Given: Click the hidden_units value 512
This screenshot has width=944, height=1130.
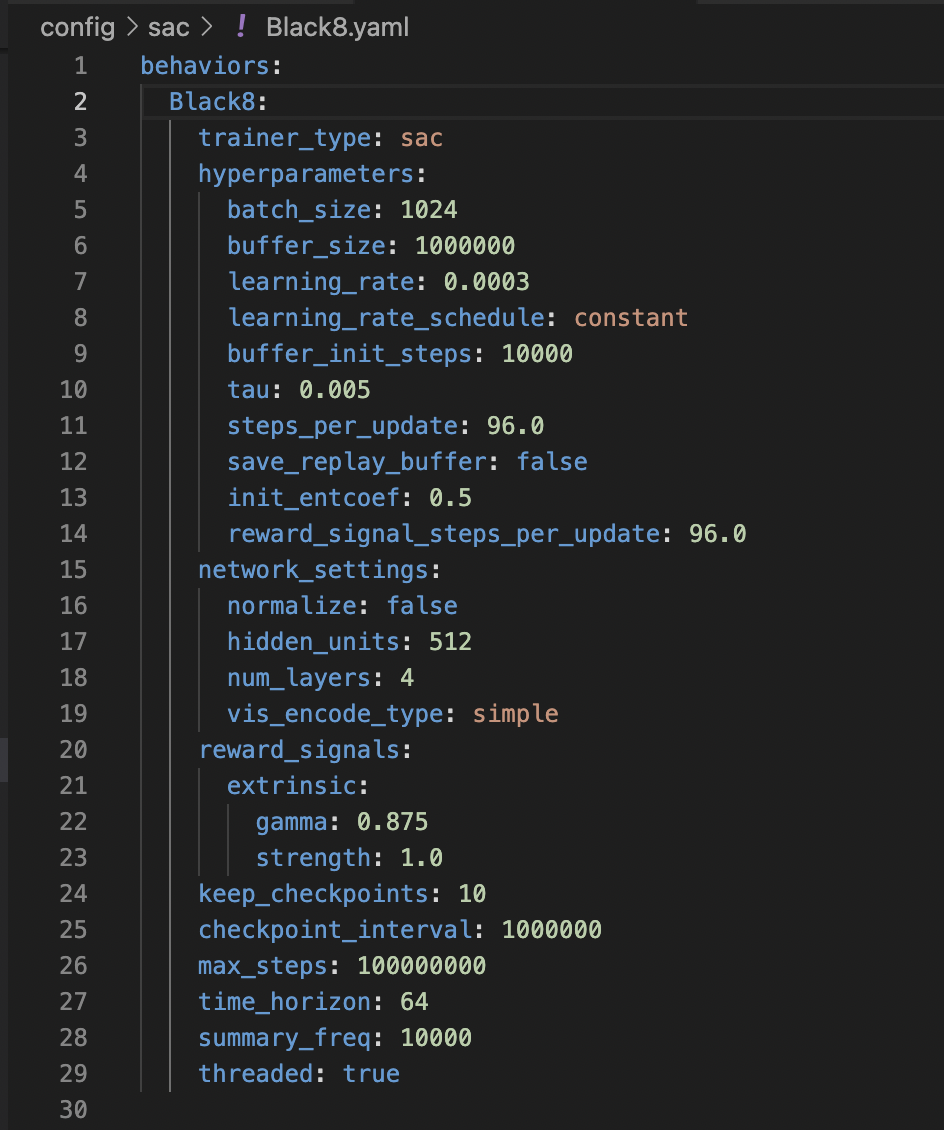Looking at the screenshot, I should click(x=450, y=641).
